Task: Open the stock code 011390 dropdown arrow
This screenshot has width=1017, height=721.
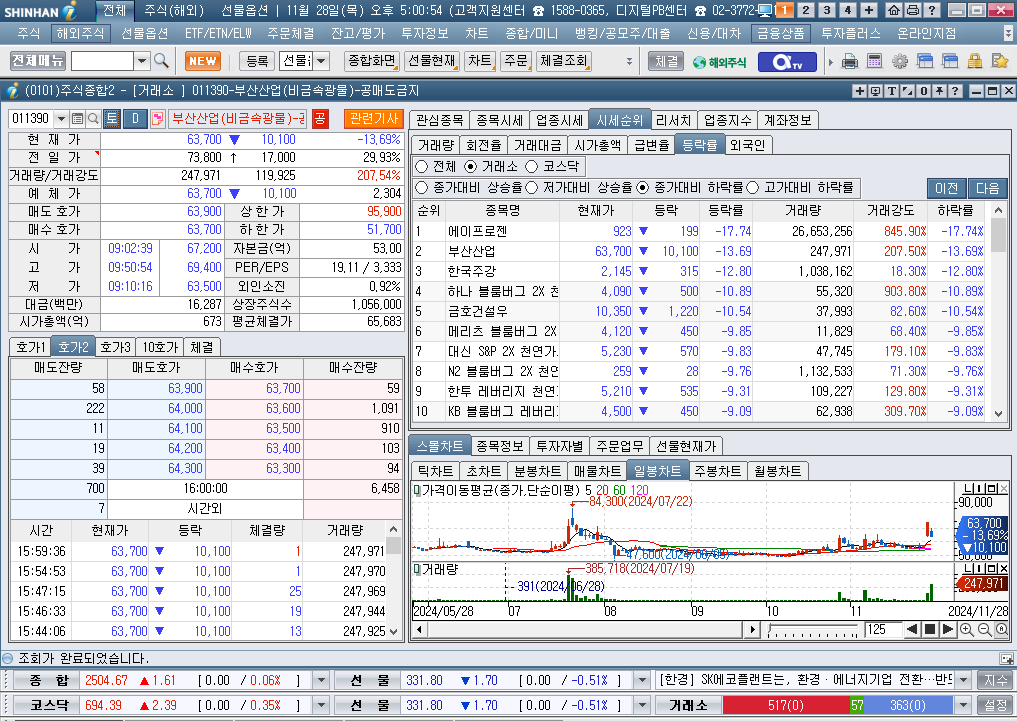Action: pos(61,119)
